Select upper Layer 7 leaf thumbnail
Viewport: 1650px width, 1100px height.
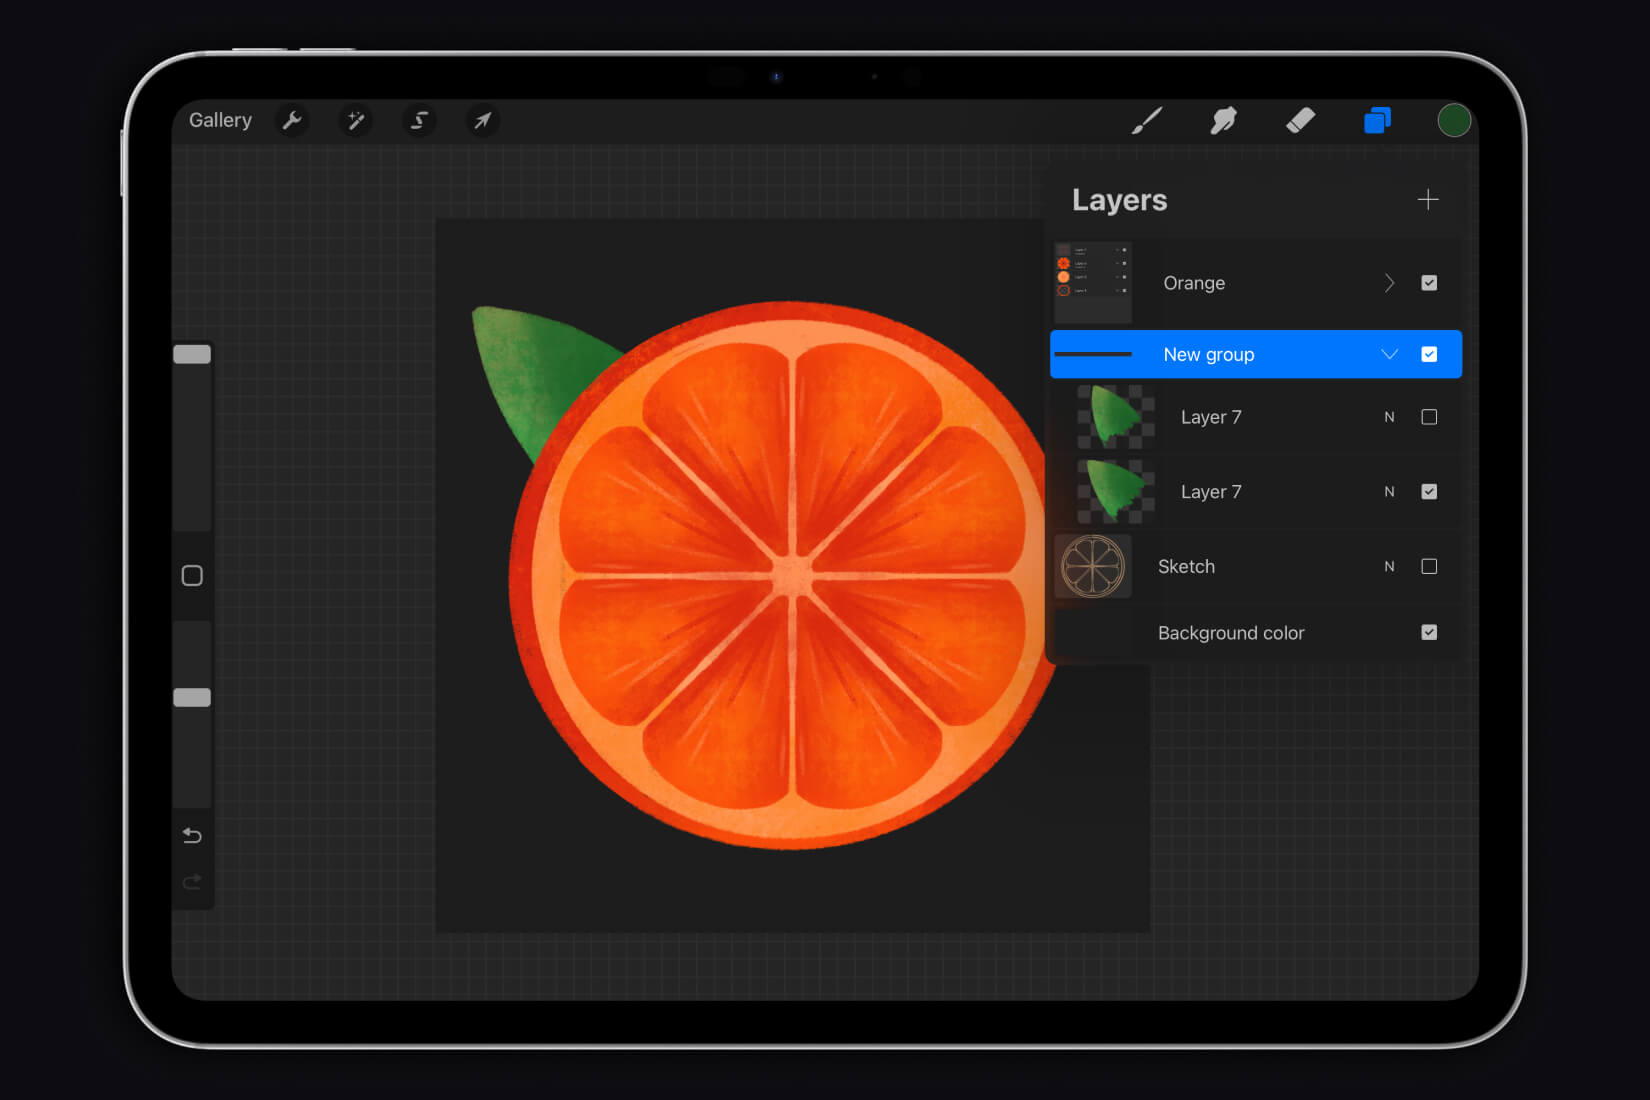click(1116, 417)
